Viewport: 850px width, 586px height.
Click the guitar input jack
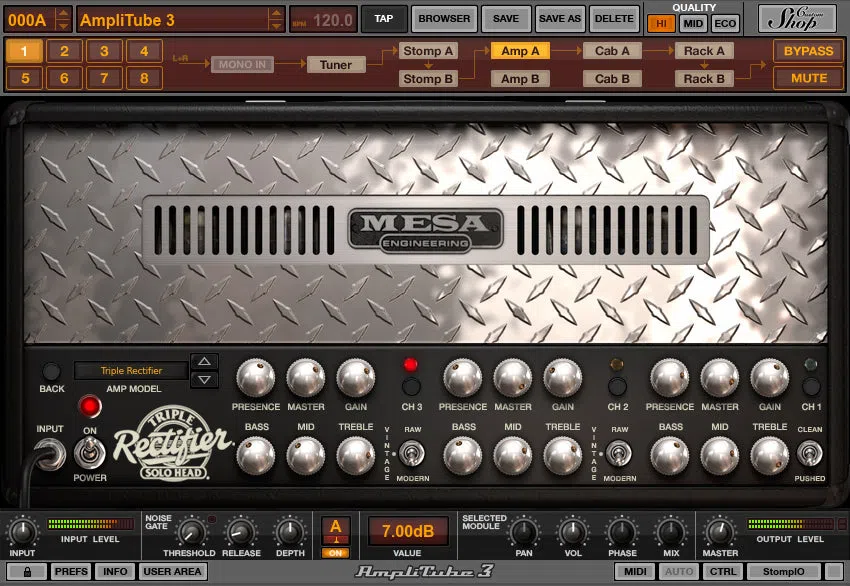50,454
